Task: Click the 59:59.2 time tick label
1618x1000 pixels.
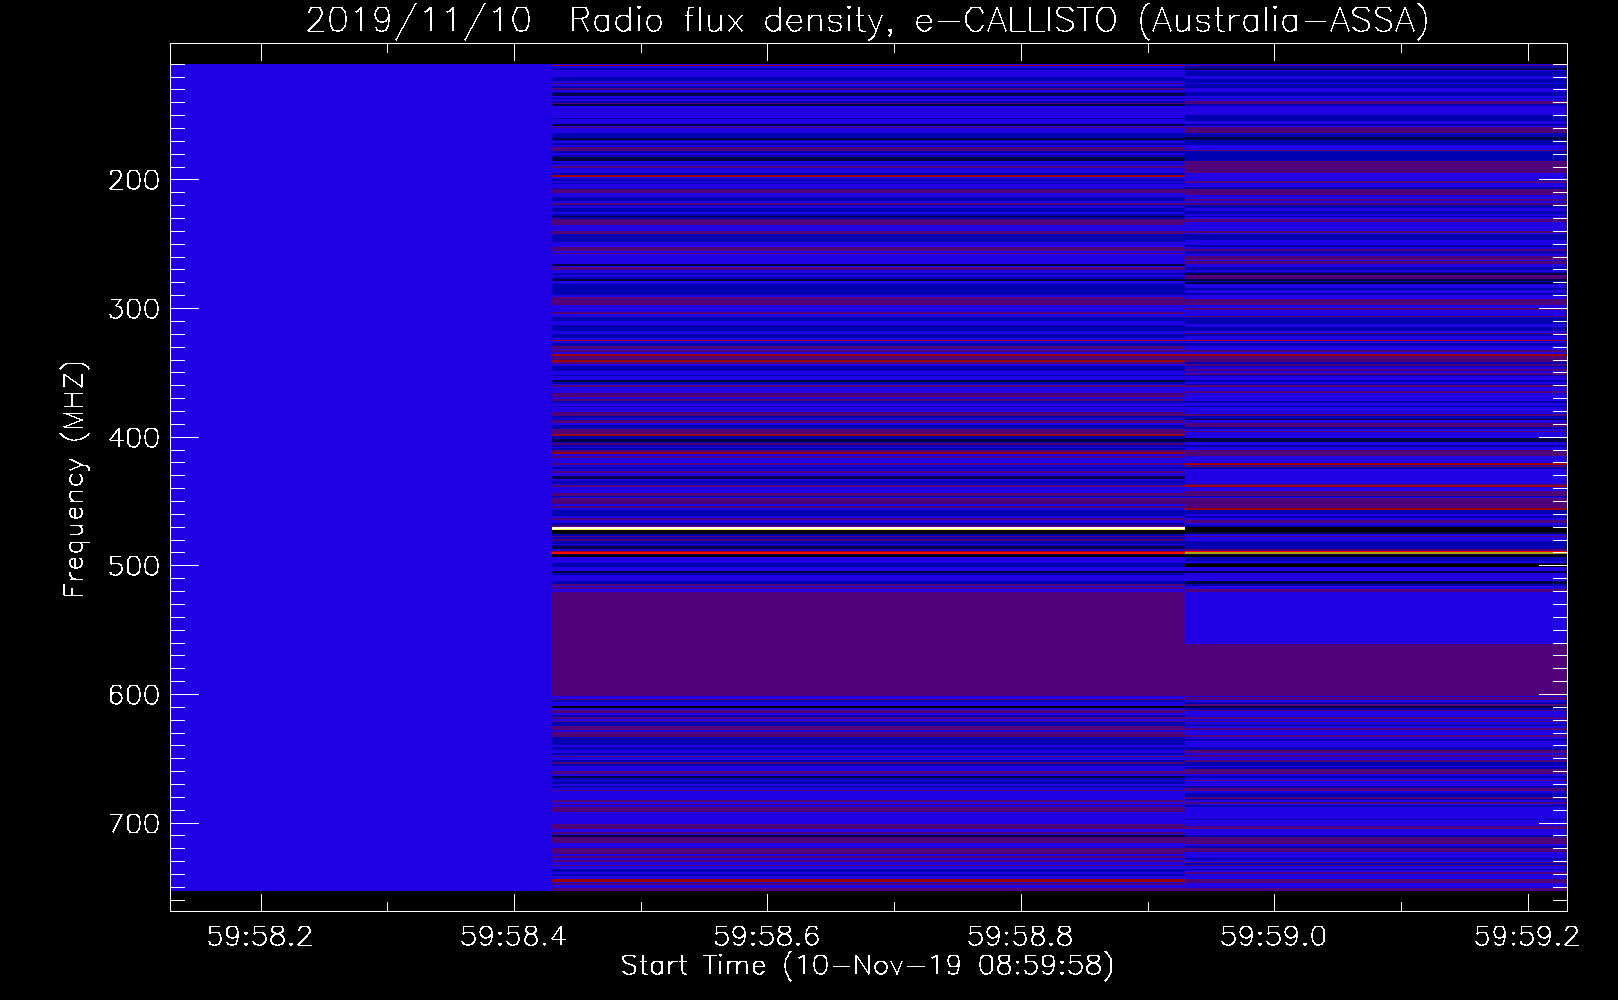Action: coord(1527,935)
